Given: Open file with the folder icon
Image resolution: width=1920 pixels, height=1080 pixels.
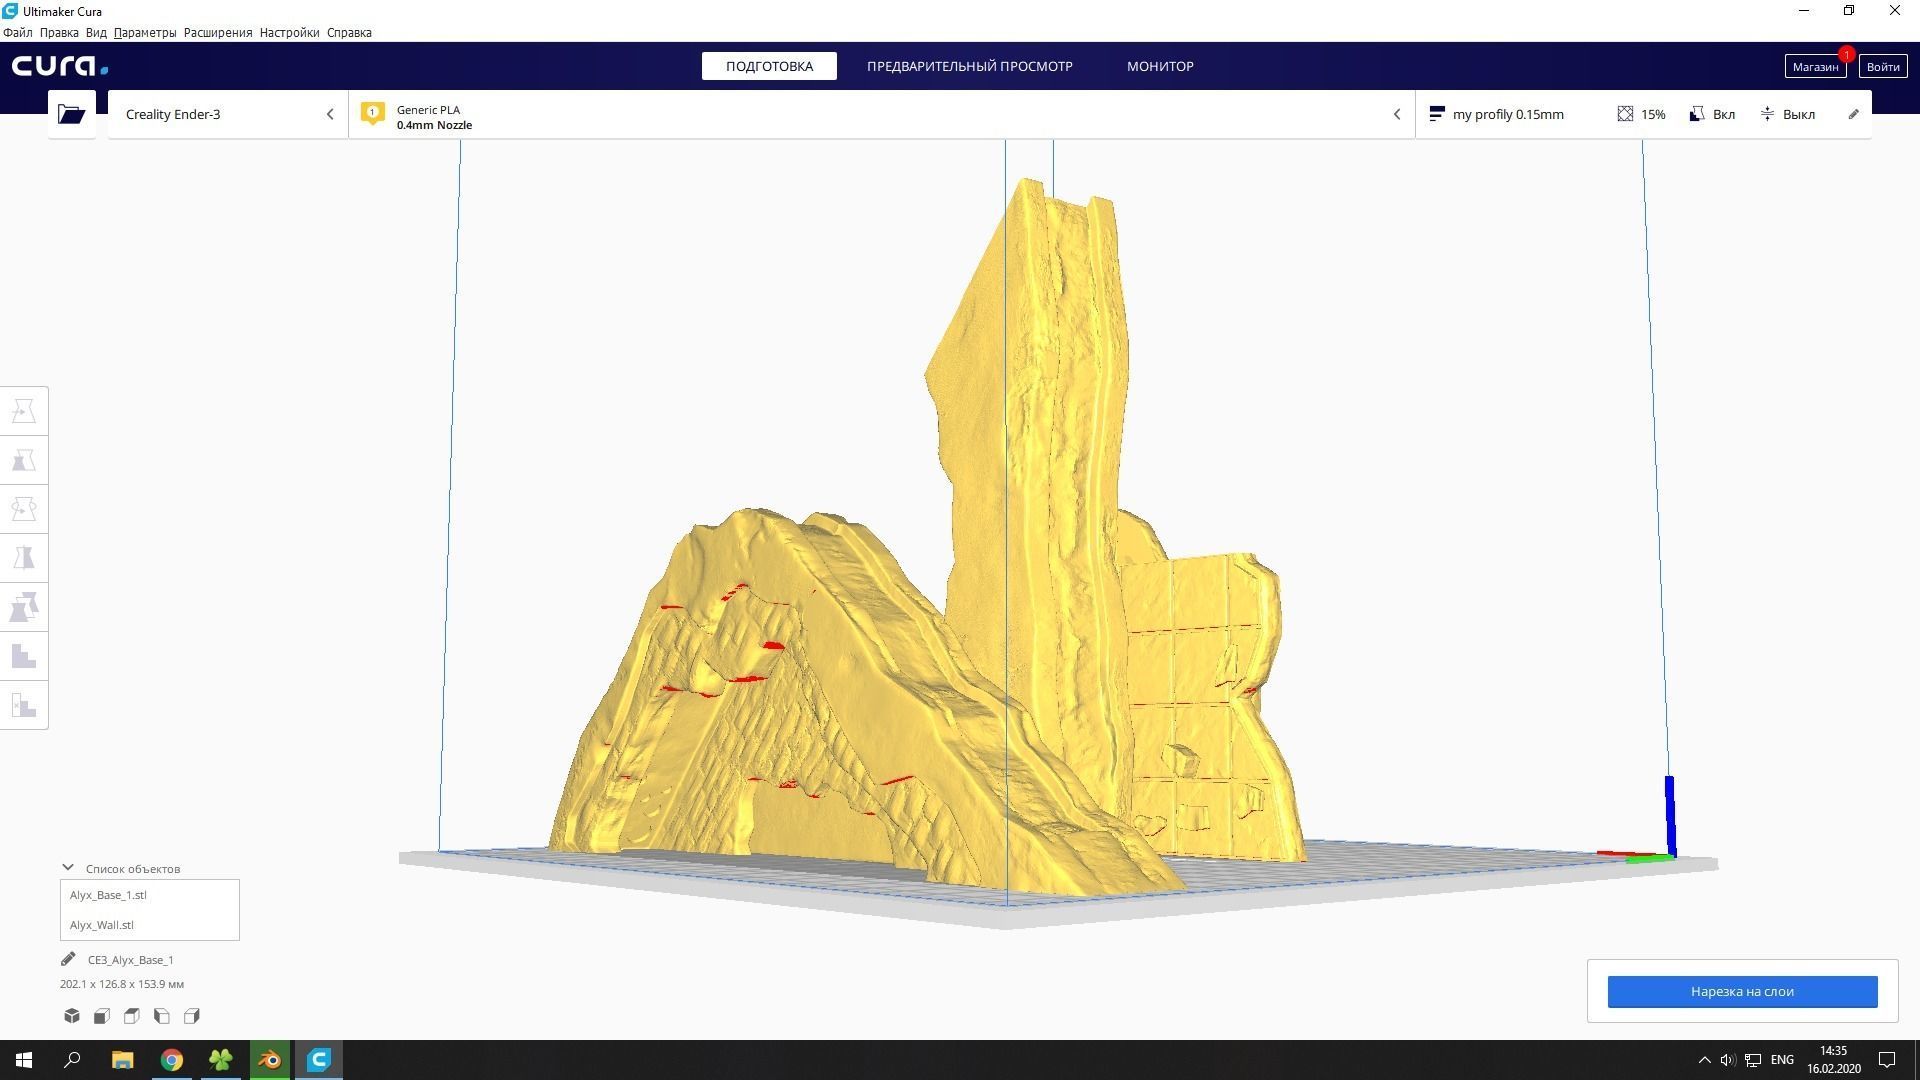Looking at the screenshot, I should click(72, 114).
